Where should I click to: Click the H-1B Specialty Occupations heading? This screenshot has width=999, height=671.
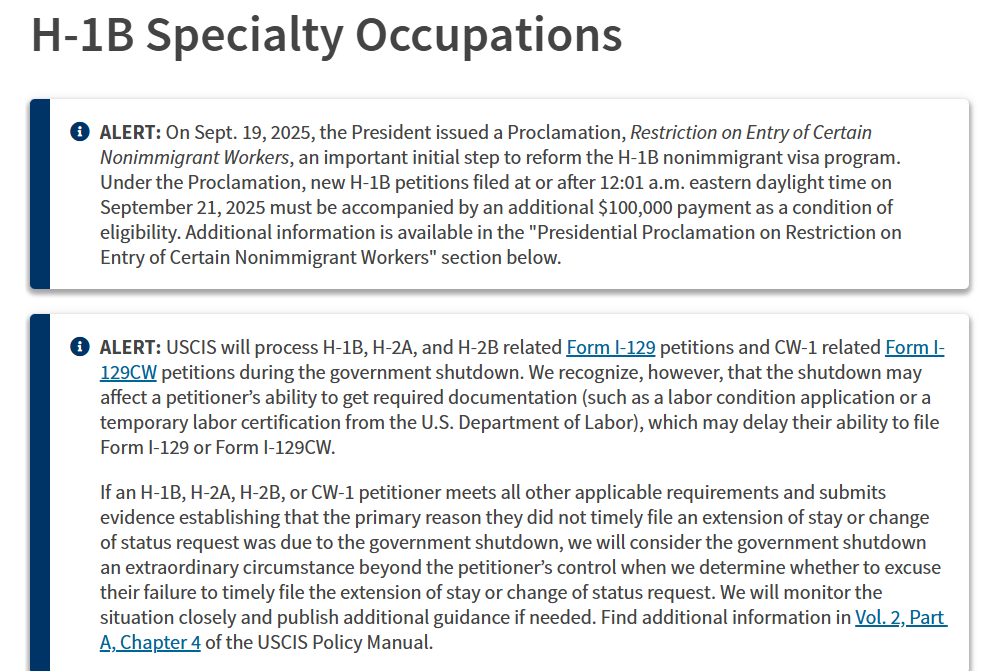[327, 36]
